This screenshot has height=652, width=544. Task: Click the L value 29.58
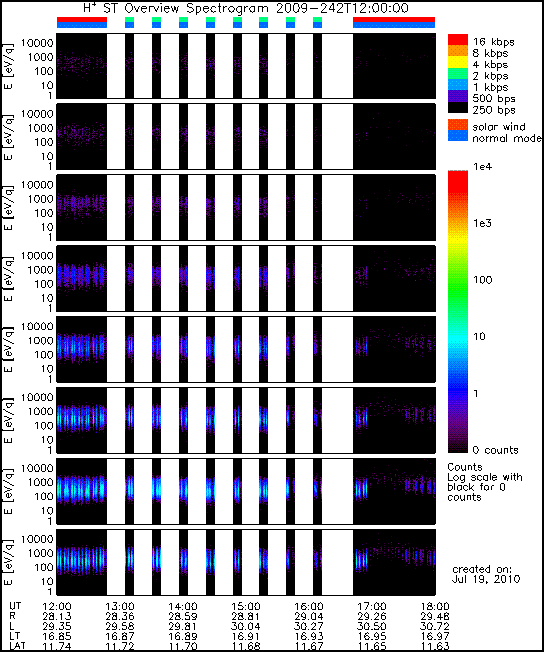click(120, 626)
